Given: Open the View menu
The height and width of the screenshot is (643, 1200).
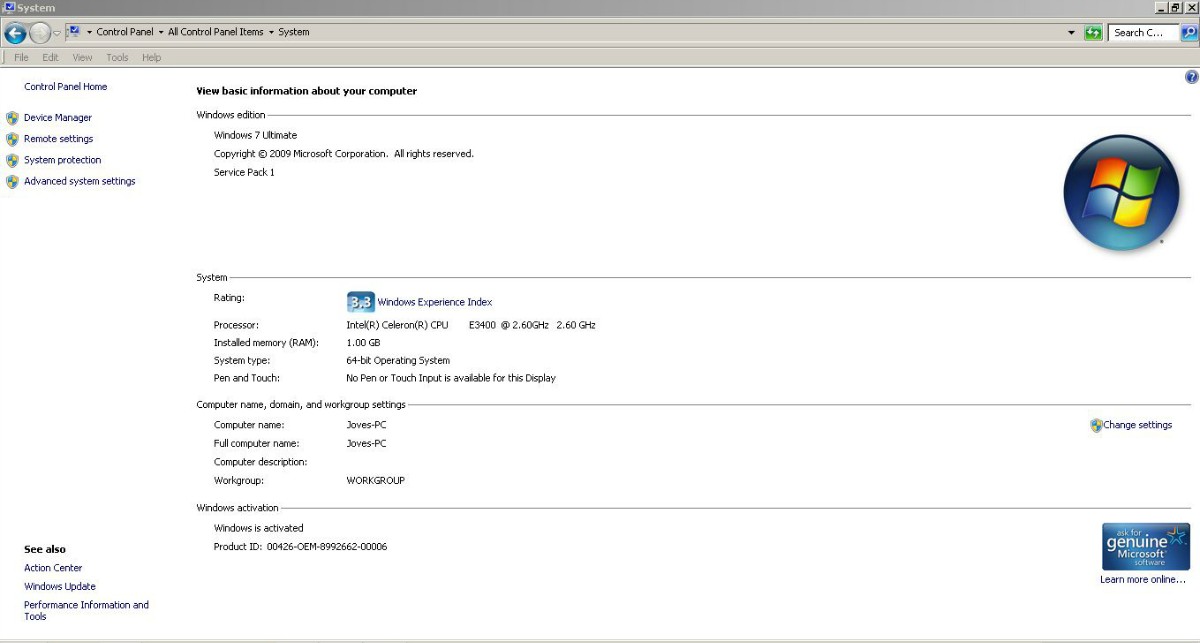Looking at the screenshot, I should (82, 58).
